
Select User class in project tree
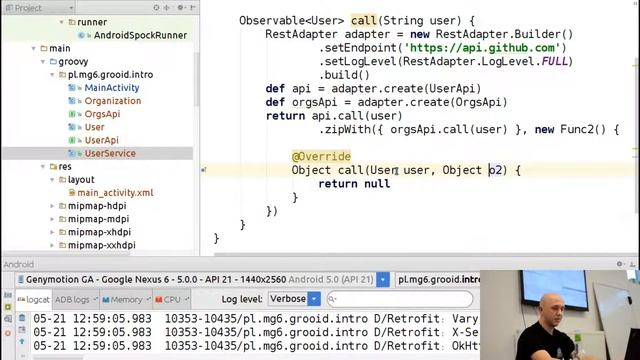94,127
